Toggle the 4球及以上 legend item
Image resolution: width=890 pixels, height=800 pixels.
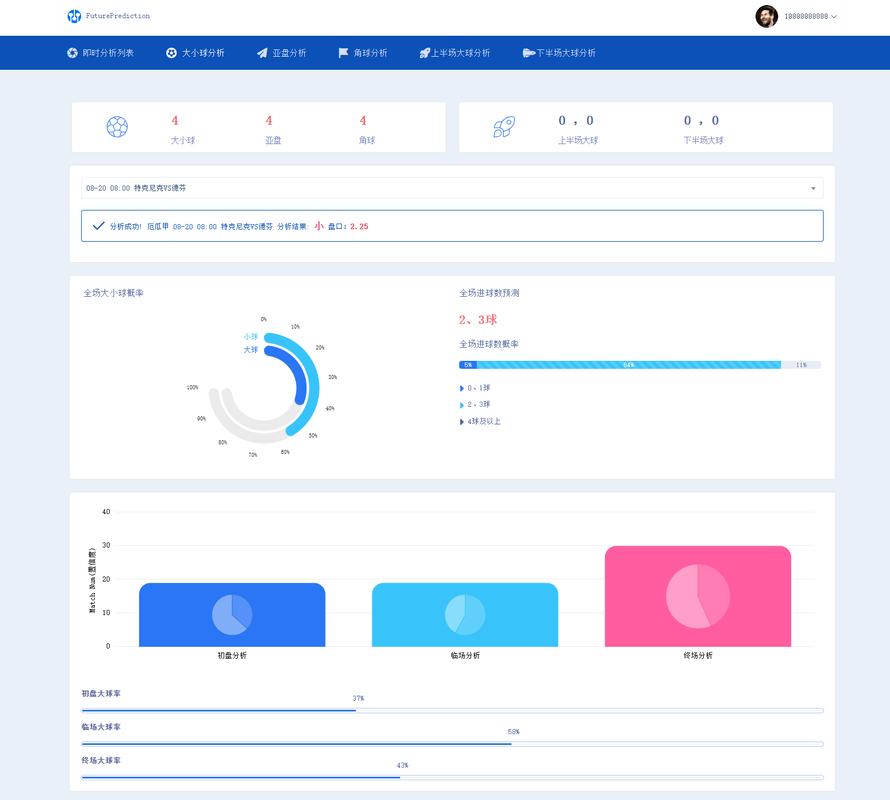click(480, 421)
